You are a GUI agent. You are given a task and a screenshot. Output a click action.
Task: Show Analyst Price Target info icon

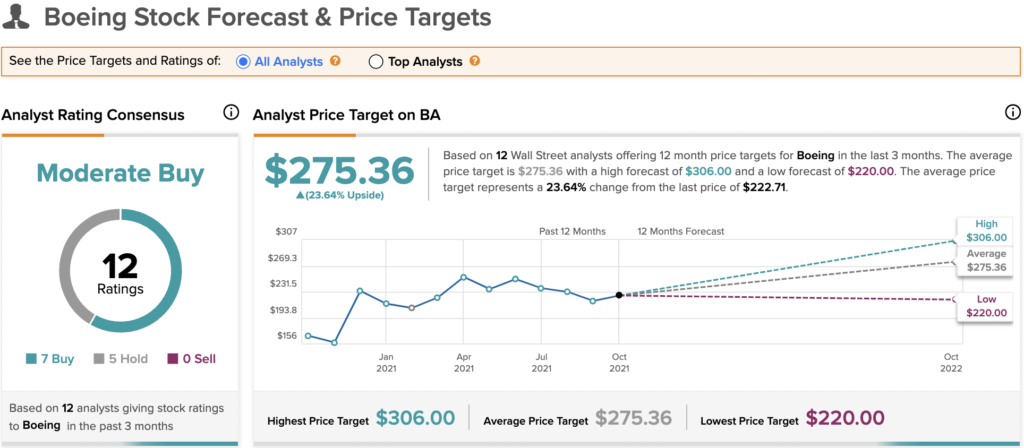click(1011, 113)
